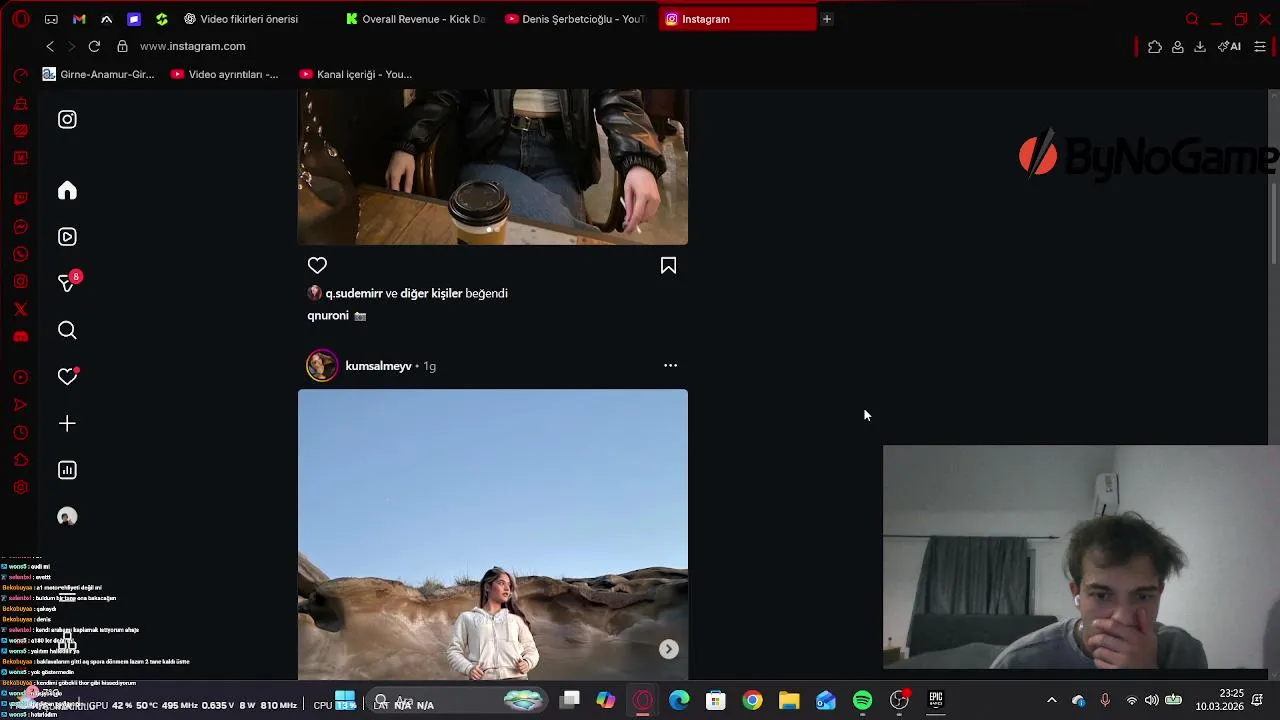The width and height of the screenshot is (1280, 720).
Task: Open the browser AI assistant button
Action: pyautogui.click(x=1229, y=46)
